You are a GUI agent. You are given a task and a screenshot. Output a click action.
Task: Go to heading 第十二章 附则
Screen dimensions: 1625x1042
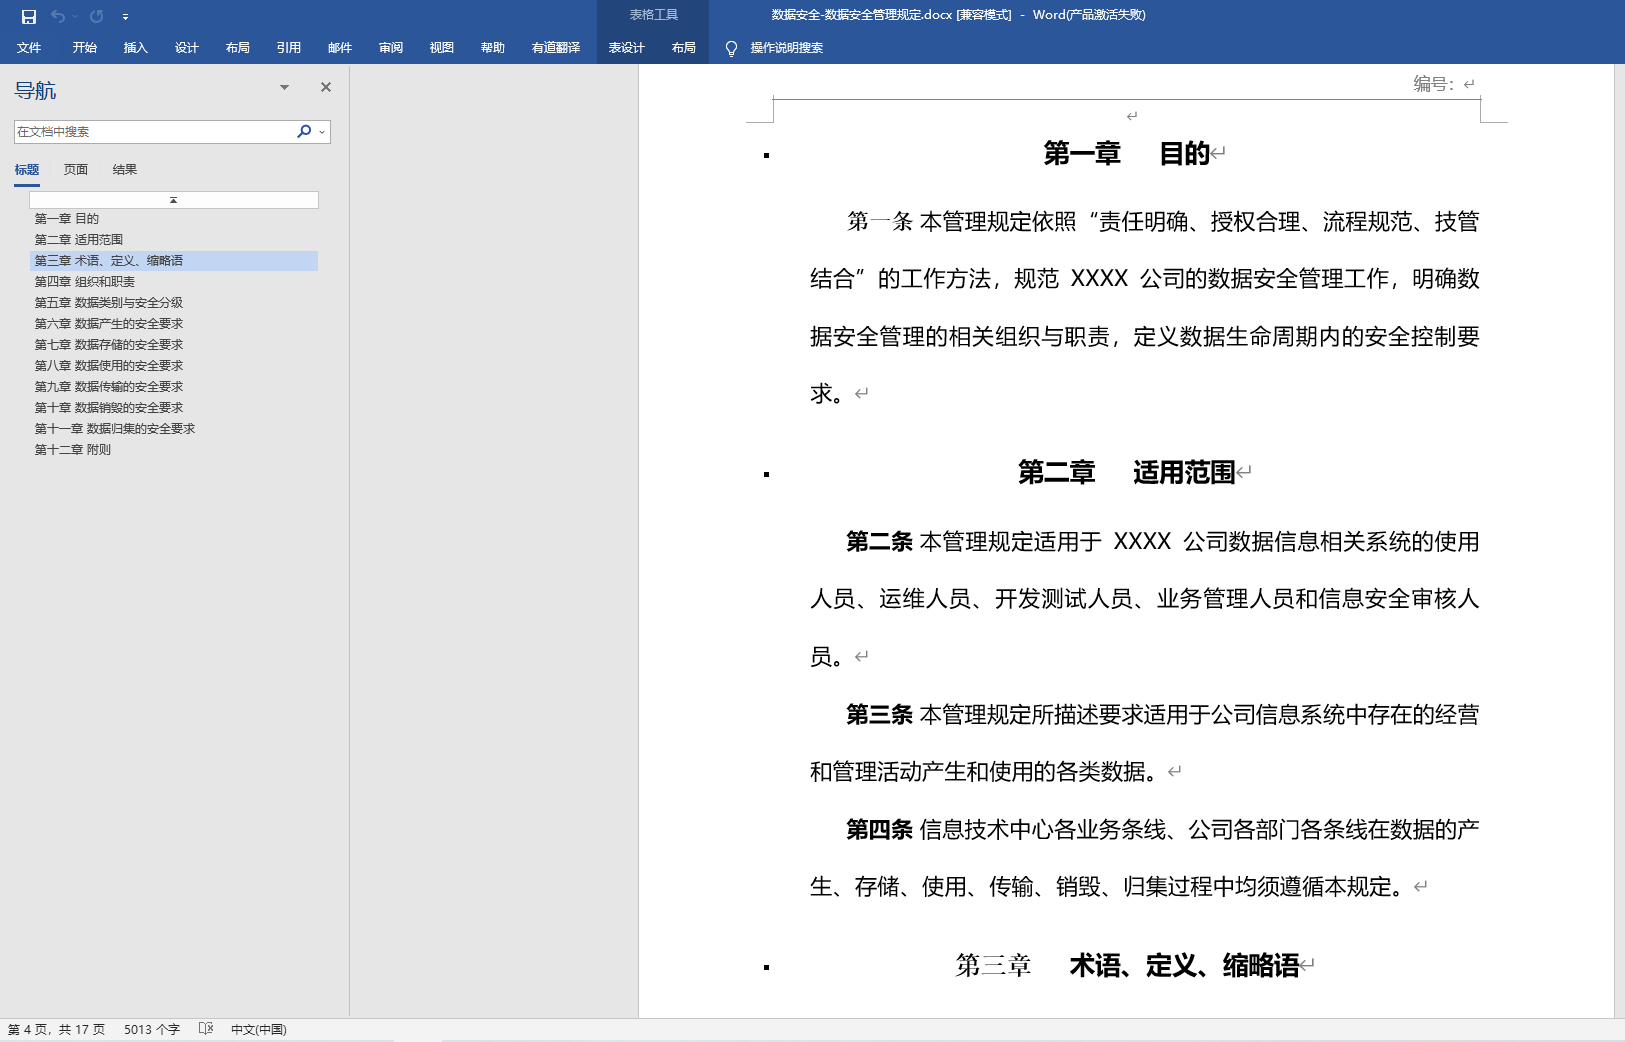click(x=174, y=450)
